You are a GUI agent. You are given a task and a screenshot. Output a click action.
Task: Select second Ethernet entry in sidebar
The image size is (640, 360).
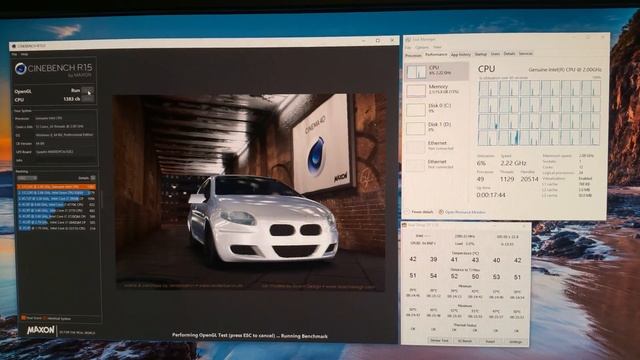437,164
